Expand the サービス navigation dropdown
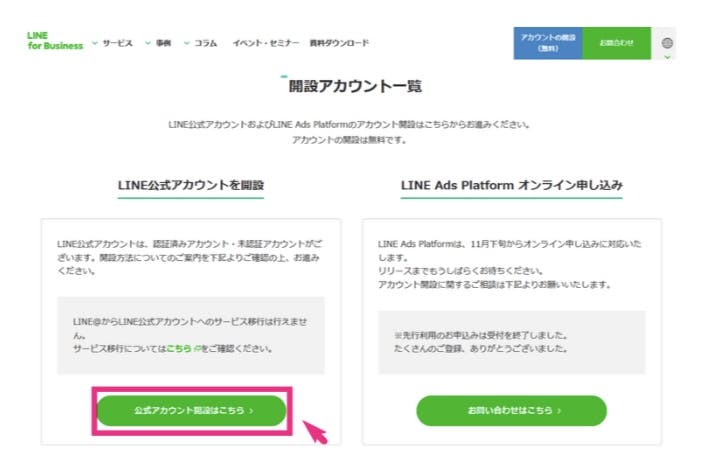706x473 pixels. click(112, 43)
